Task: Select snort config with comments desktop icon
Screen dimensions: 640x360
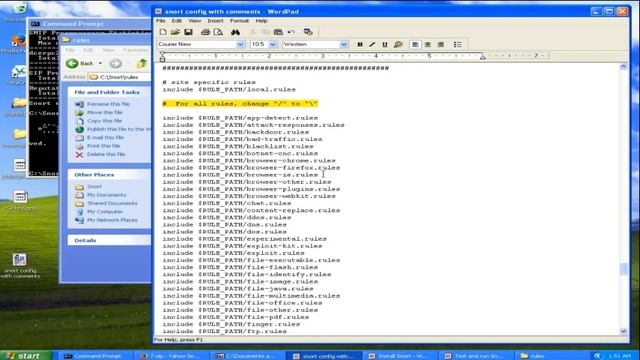Action: pyautogui.click(x=20, y=266)
